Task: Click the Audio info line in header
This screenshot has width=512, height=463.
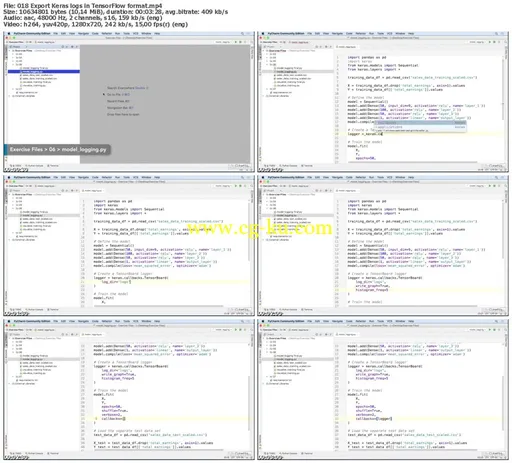Action: pyautogui.click(x=83, y=18)
